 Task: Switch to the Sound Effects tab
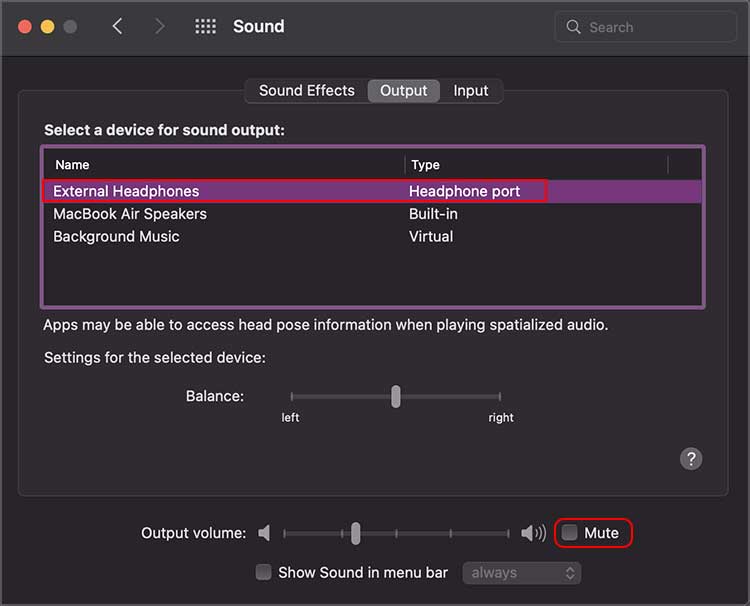pyautogui.click(x=306, y=91)
